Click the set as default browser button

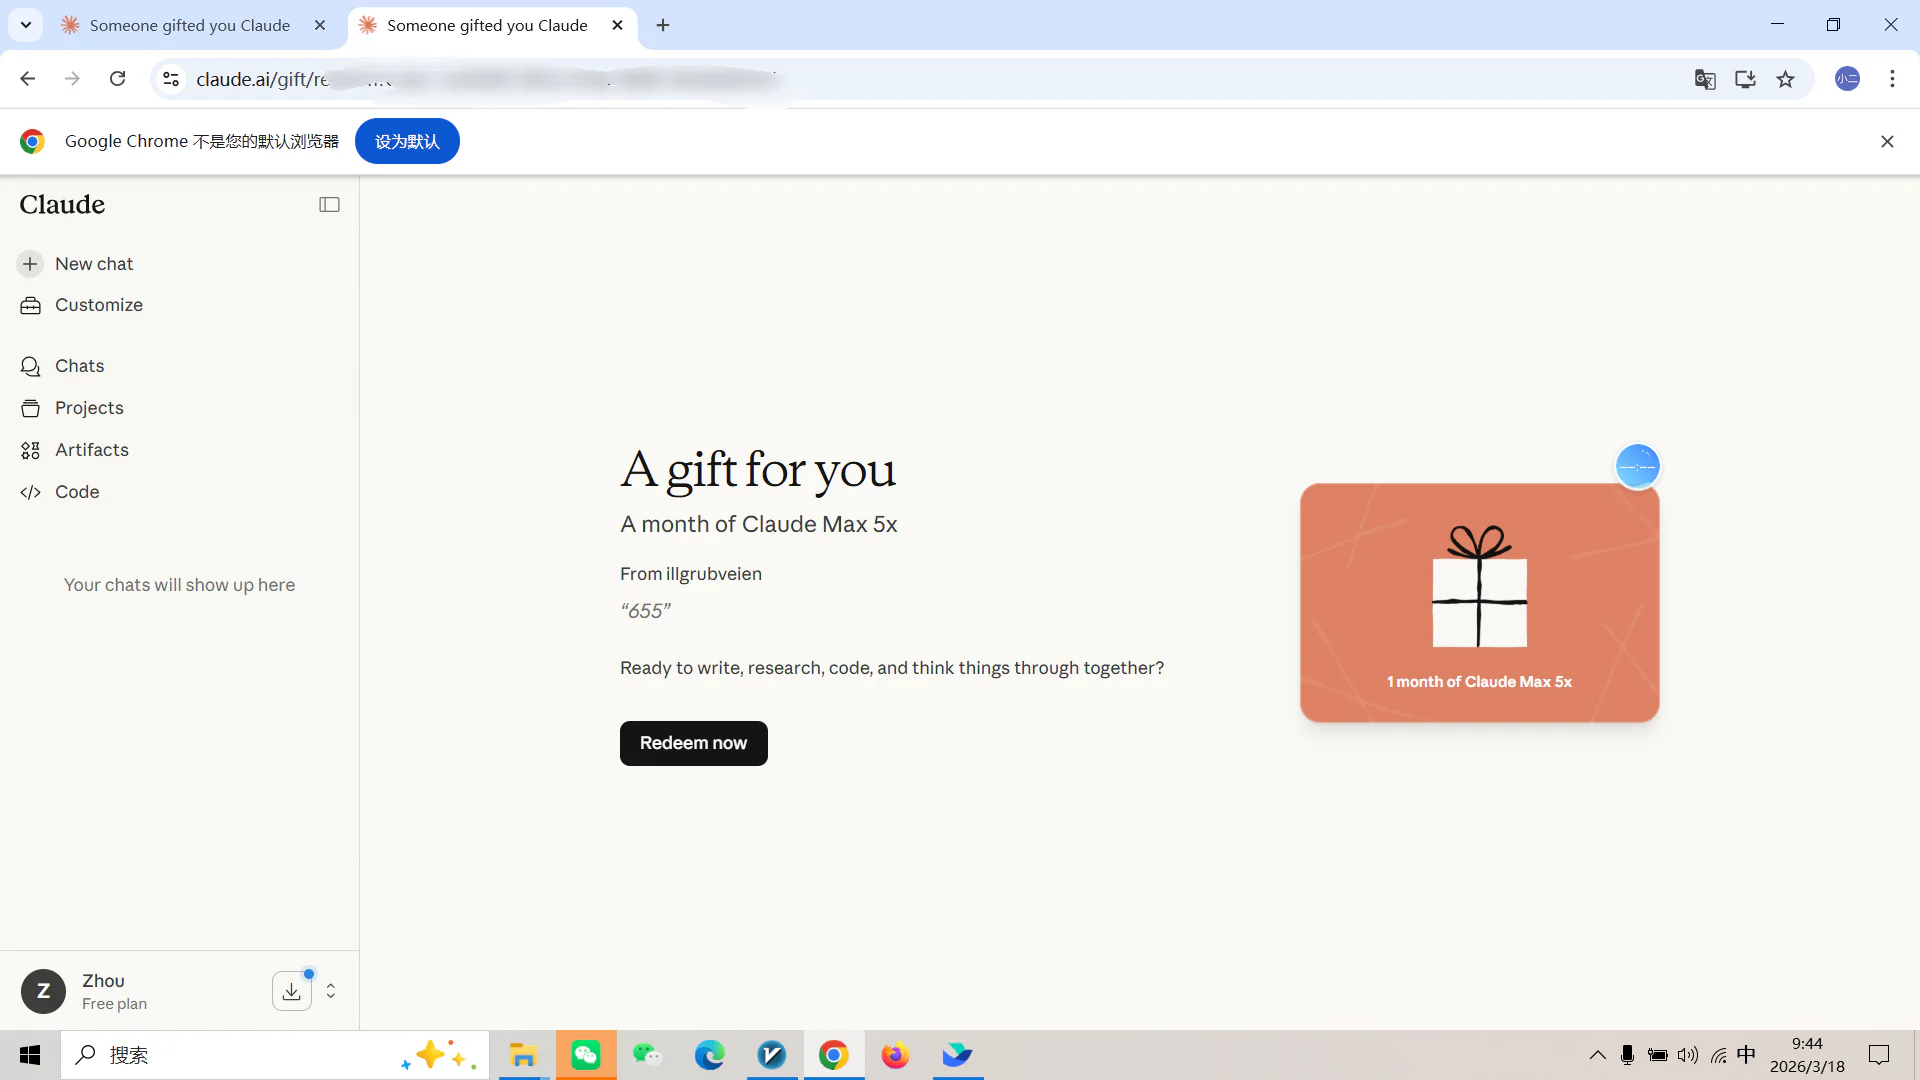click(x=407, y=141)
